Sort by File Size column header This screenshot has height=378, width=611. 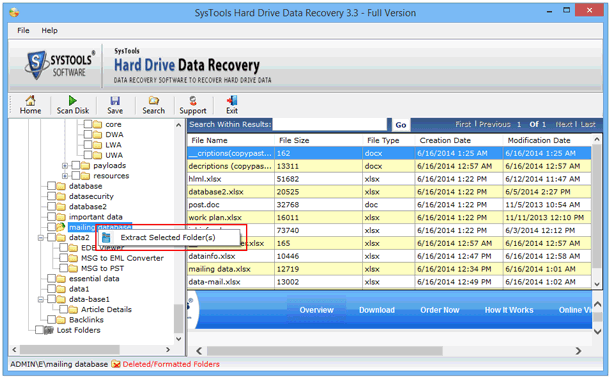click(318, 140)
